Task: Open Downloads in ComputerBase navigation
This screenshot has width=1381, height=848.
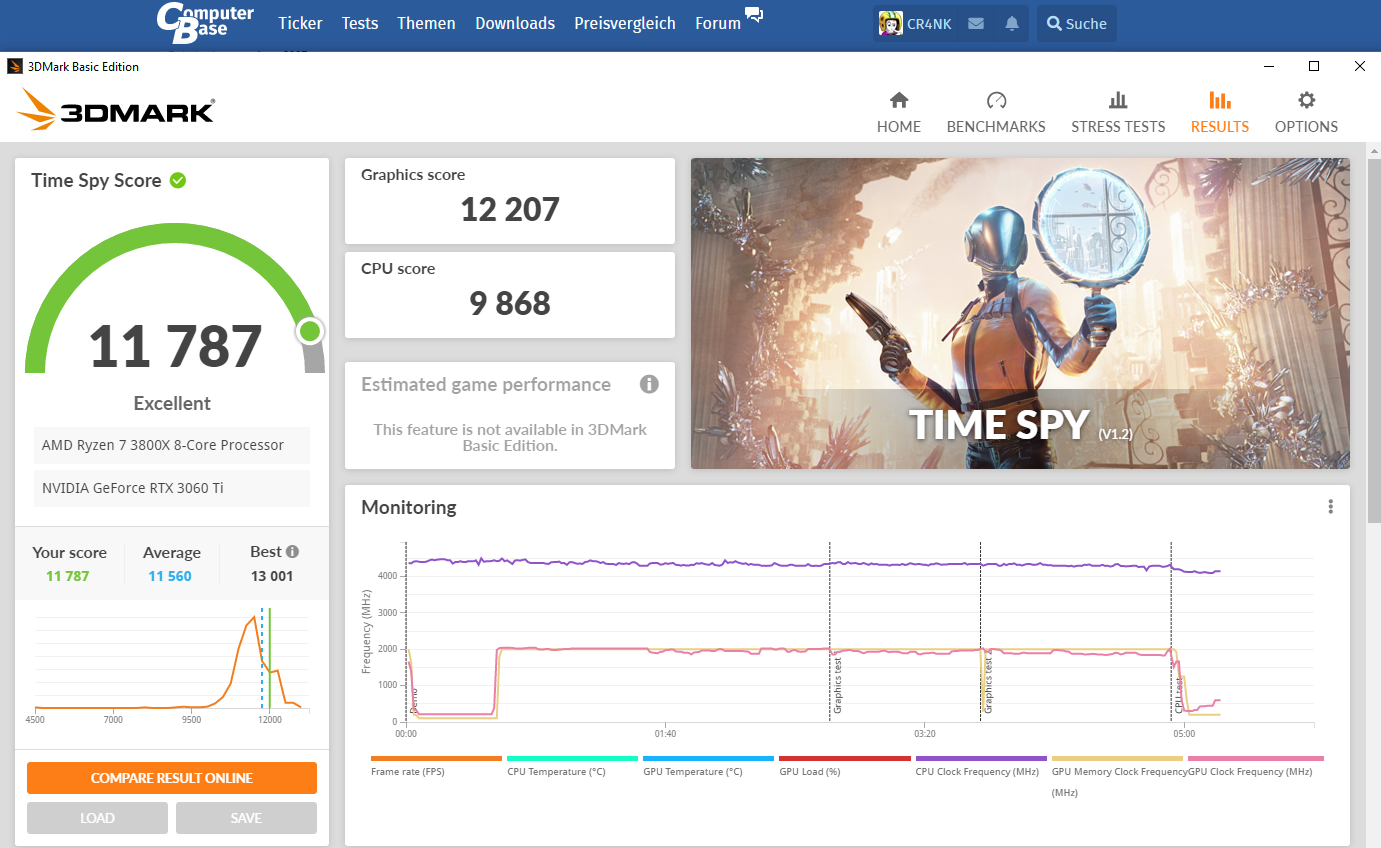Action: coord(515,23)
